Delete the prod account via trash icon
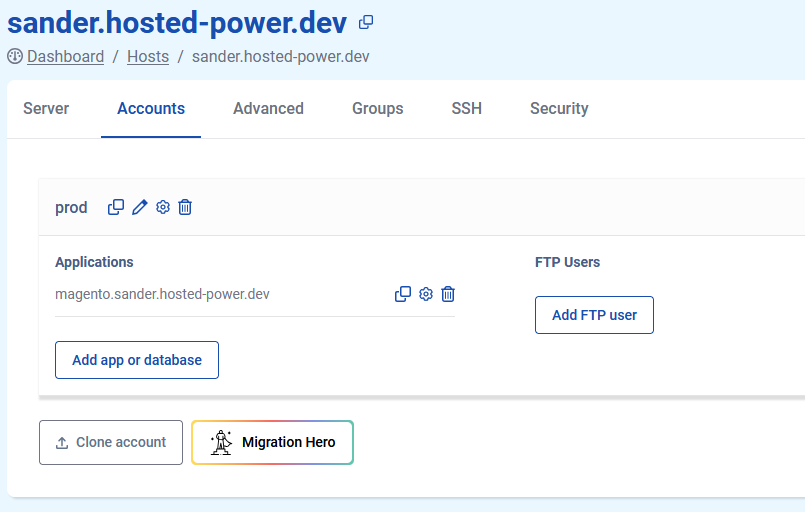 185,207
